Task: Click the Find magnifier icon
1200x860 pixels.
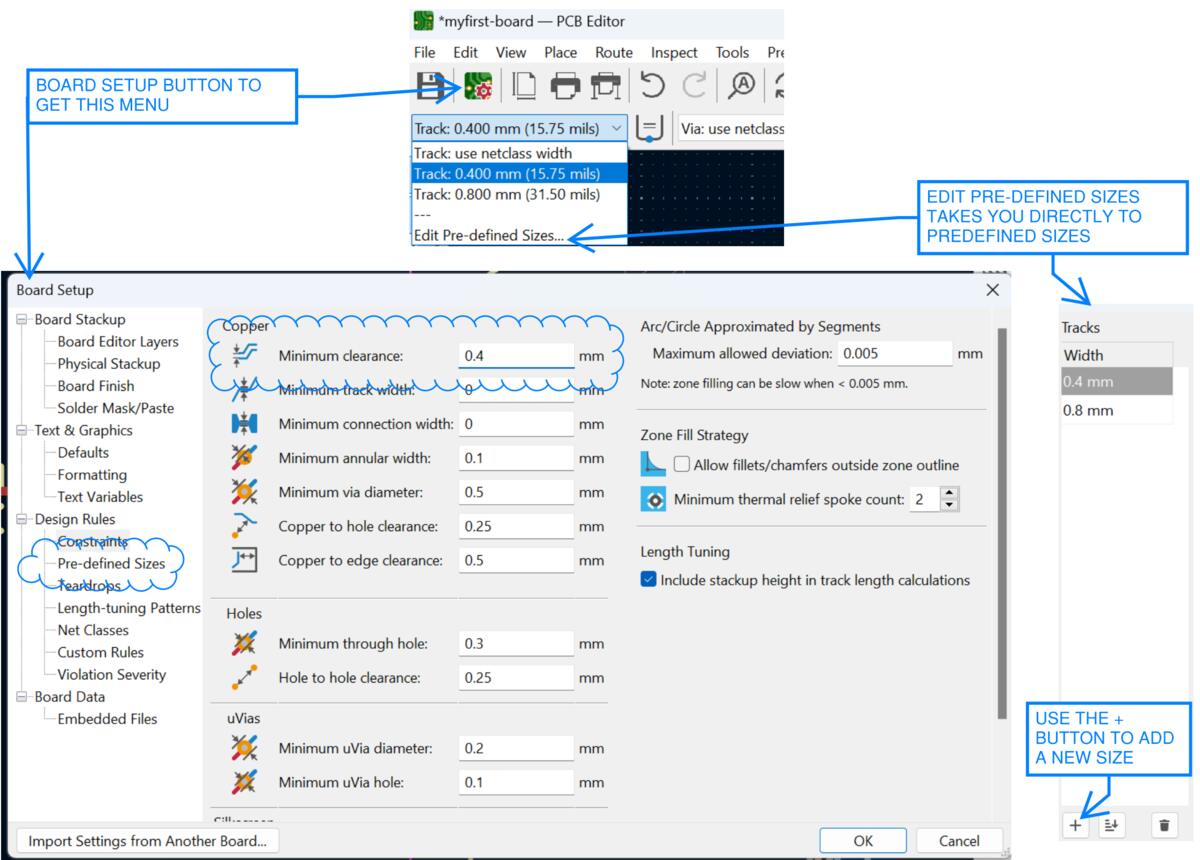Action: coord(741,87)
